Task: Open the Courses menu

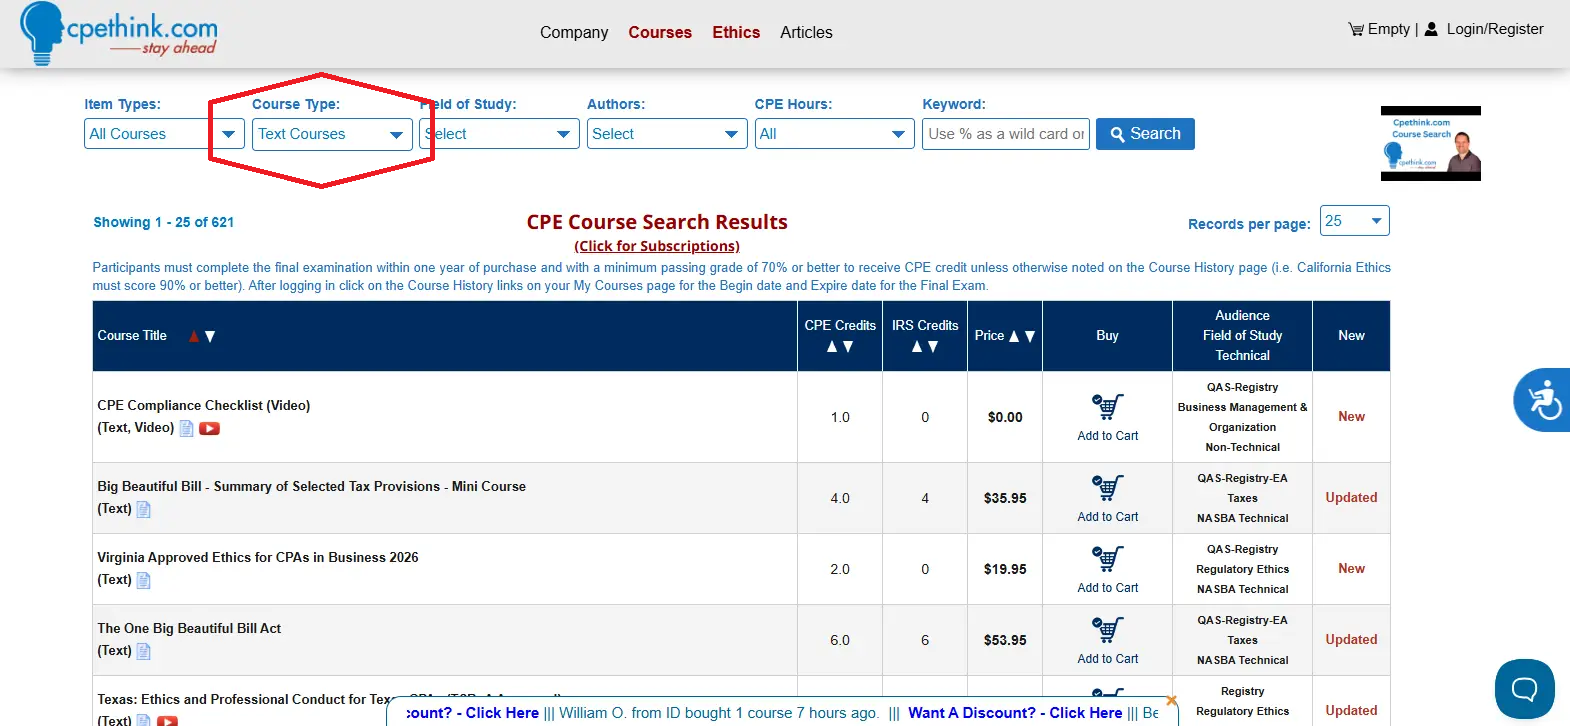Action: pos(660,32)
